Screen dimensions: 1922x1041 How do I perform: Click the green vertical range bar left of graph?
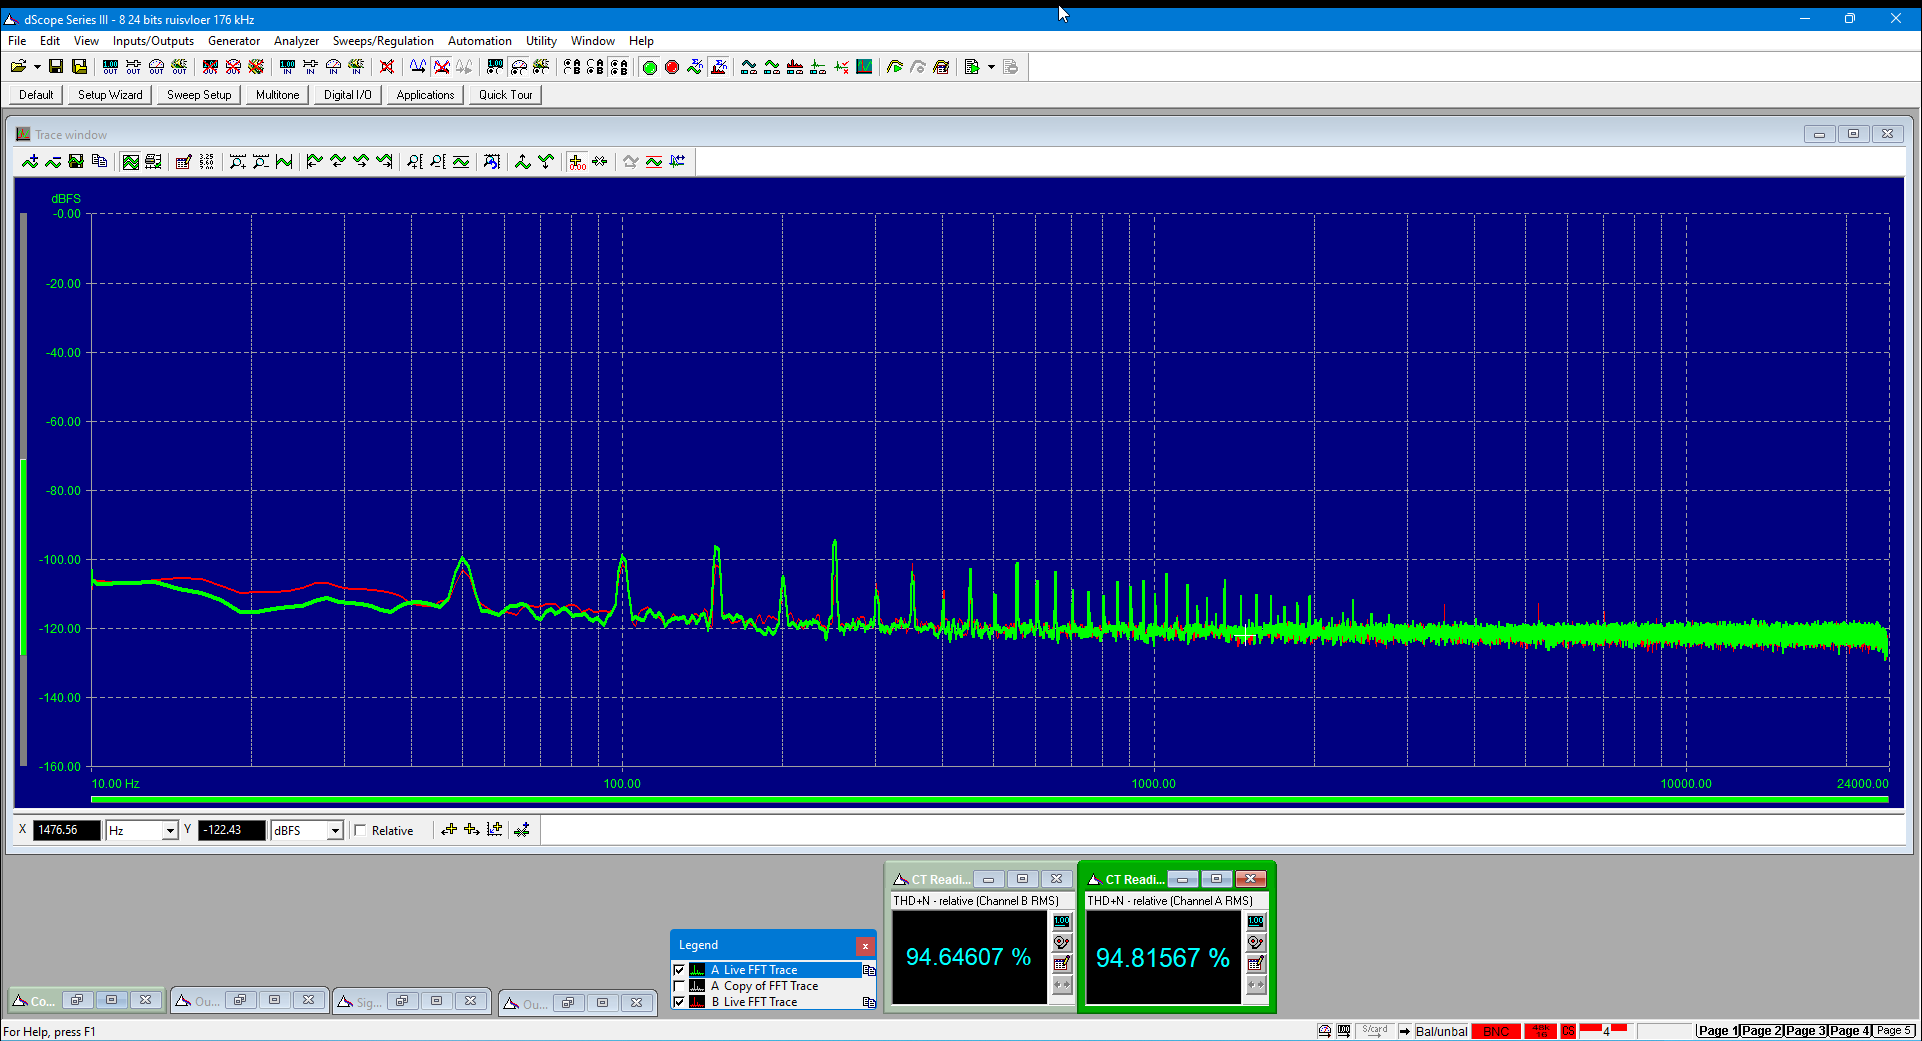(23, 557)
